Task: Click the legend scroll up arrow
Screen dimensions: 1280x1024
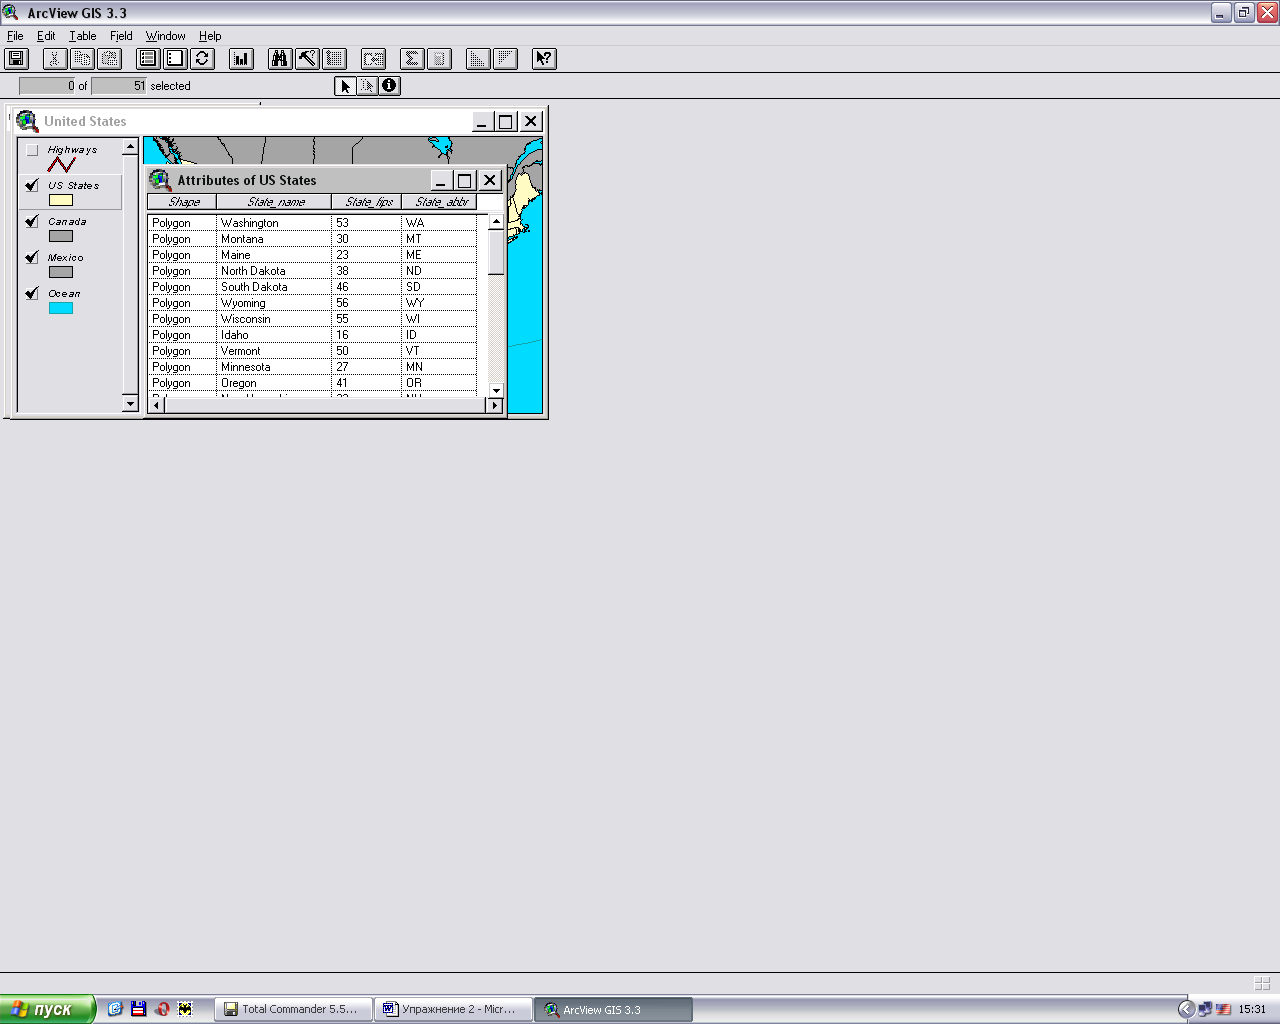Action: click(130, 147)
